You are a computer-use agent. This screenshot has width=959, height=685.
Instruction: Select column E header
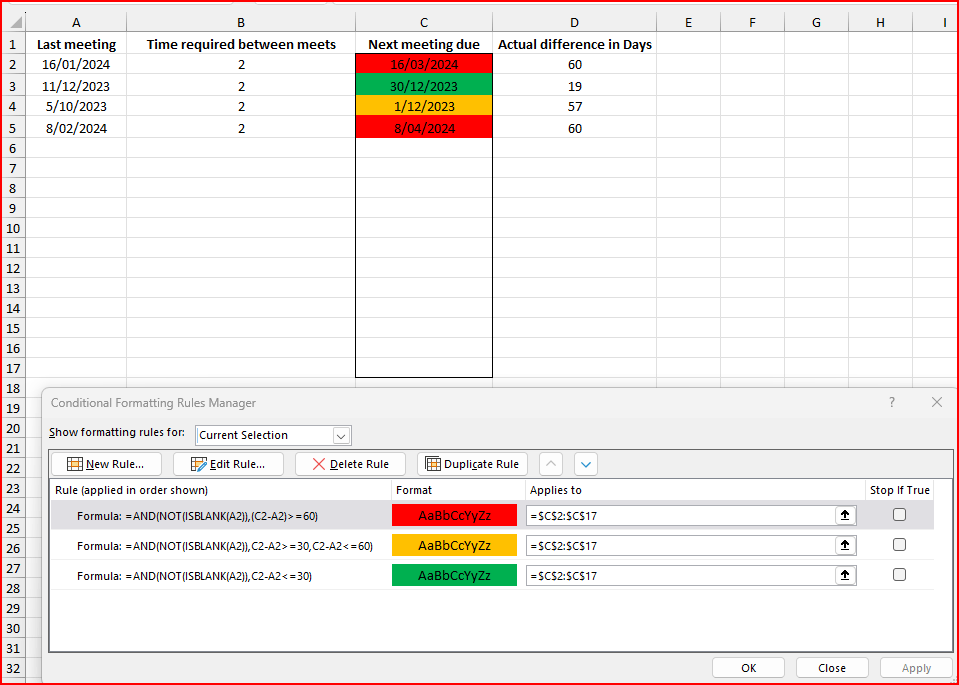click(689, 23)
